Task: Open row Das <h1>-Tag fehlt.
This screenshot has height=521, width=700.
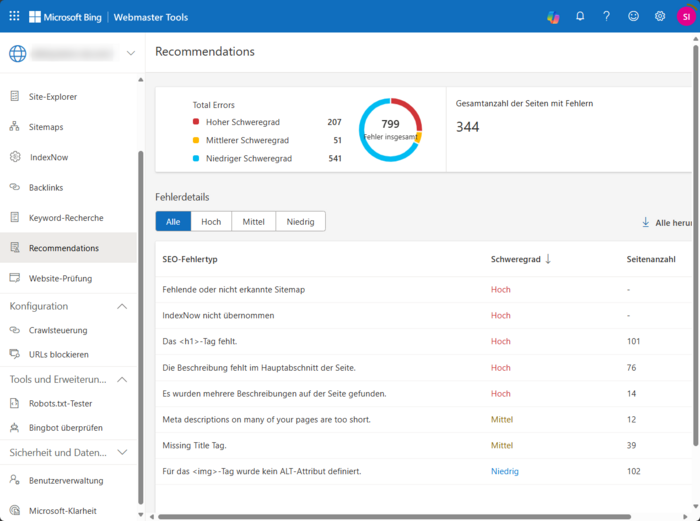Action: click(423, 341)
